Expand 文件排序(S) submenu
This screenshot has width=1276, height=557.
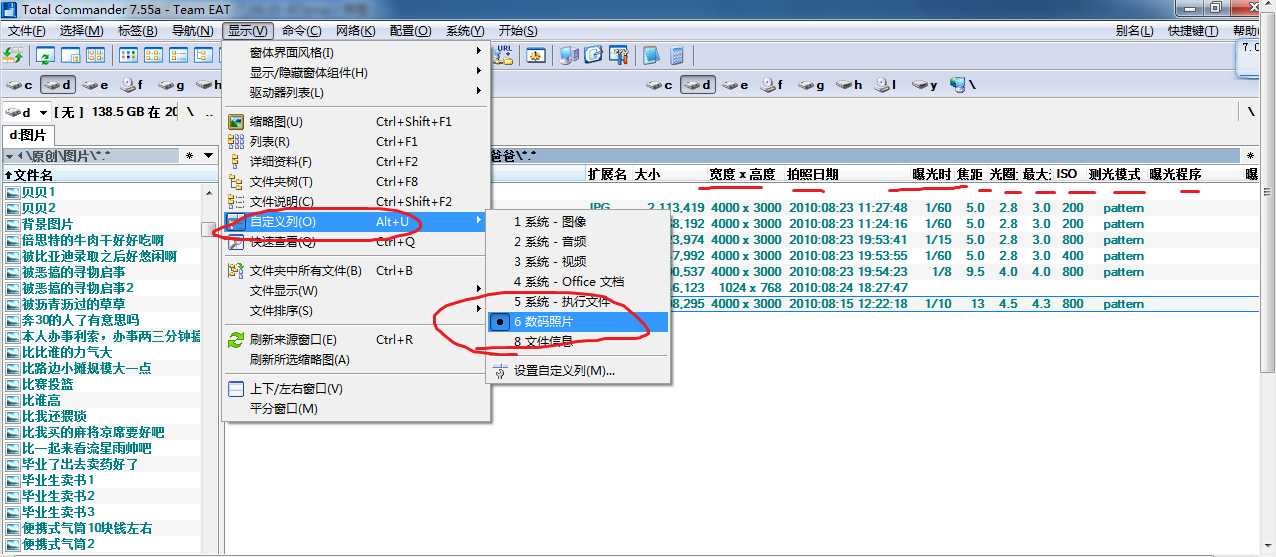pos(355,310)
